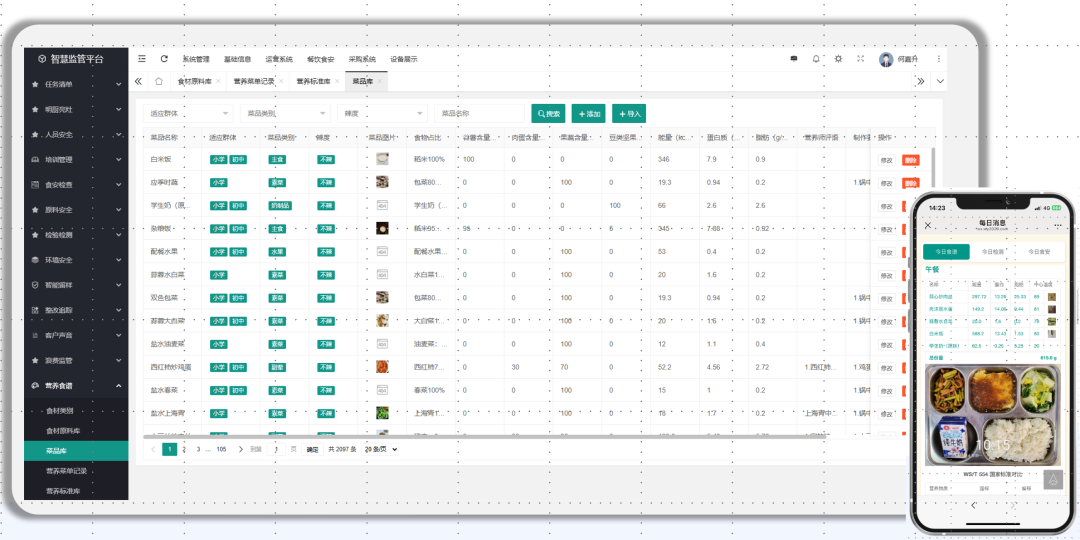Close the phone's 每日消息 page with X
The width and height of the screenshot is (1080, 540).
tap(928, 225)
